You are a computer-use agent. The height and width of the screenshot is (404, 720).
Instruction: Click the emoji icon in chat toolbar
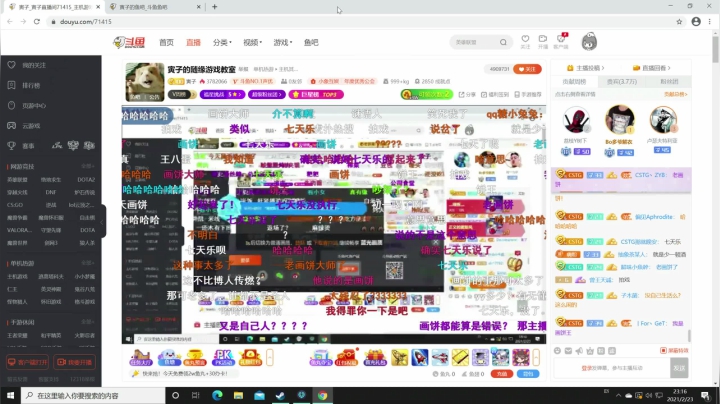click(557, 351)
